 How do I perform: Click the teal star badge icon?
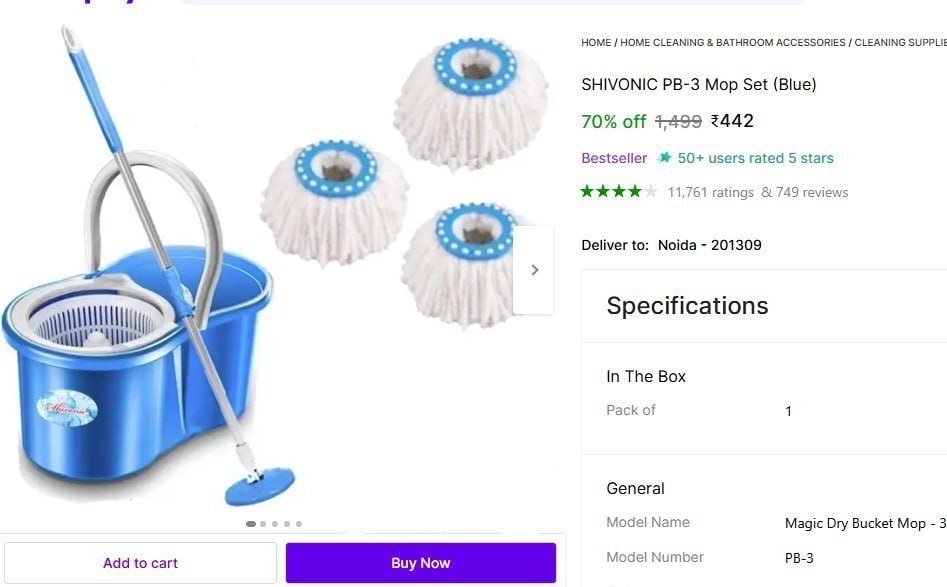click(x=665, y=158)
